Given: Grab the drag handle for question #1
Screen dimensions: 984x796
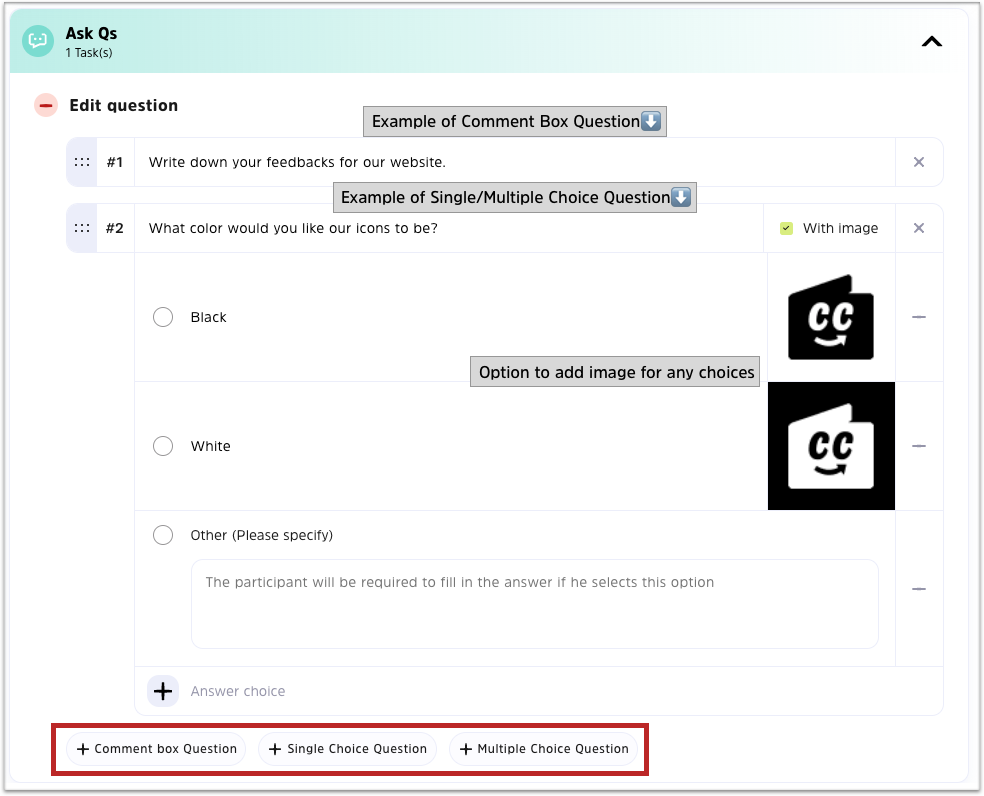Looking at the screenshot, I should pos(82,162).
